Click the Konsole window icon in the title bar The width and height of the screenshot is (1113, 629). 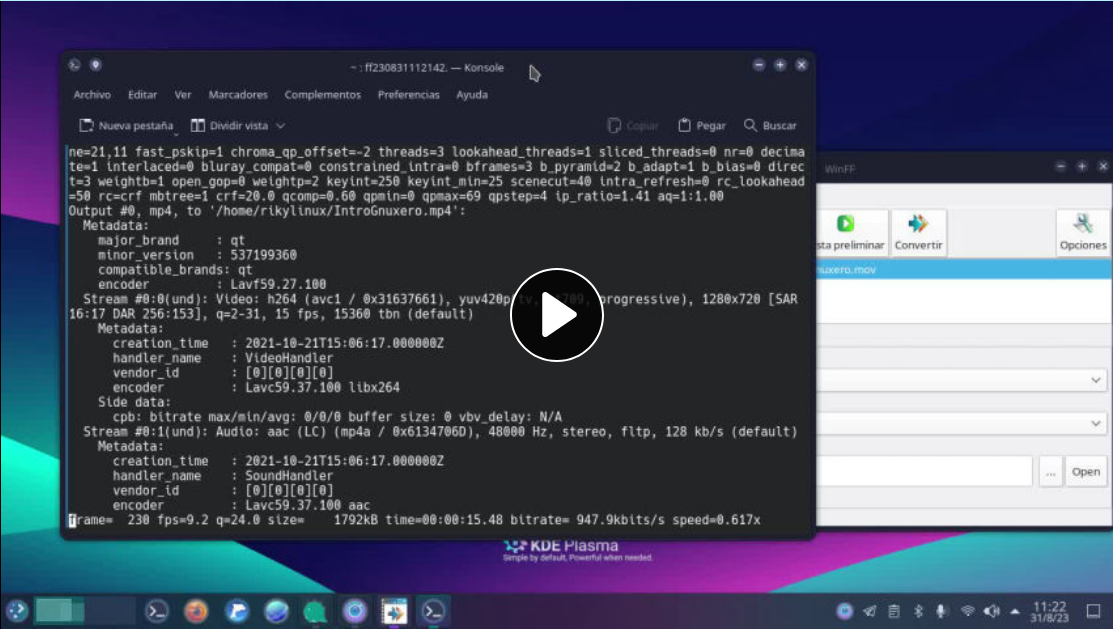[x=75, y=65]
